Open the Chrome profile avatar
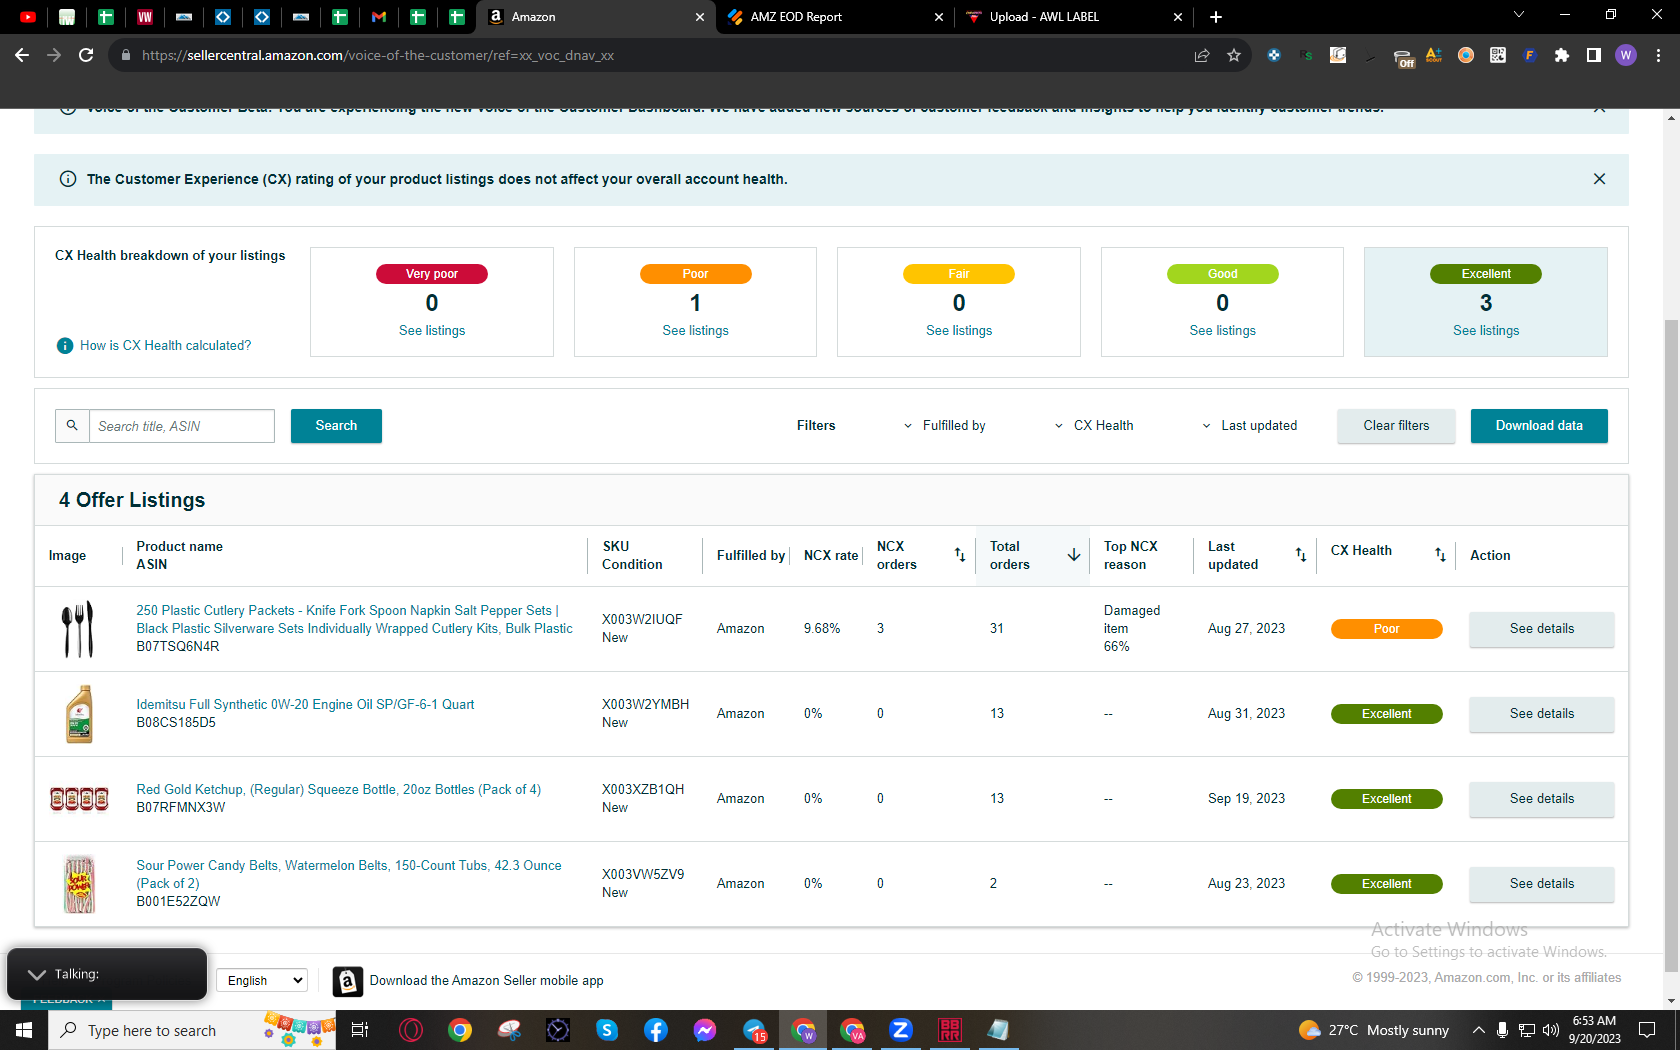The height and width of the screenshot is (1050, 1680). tap(1626, 55)
